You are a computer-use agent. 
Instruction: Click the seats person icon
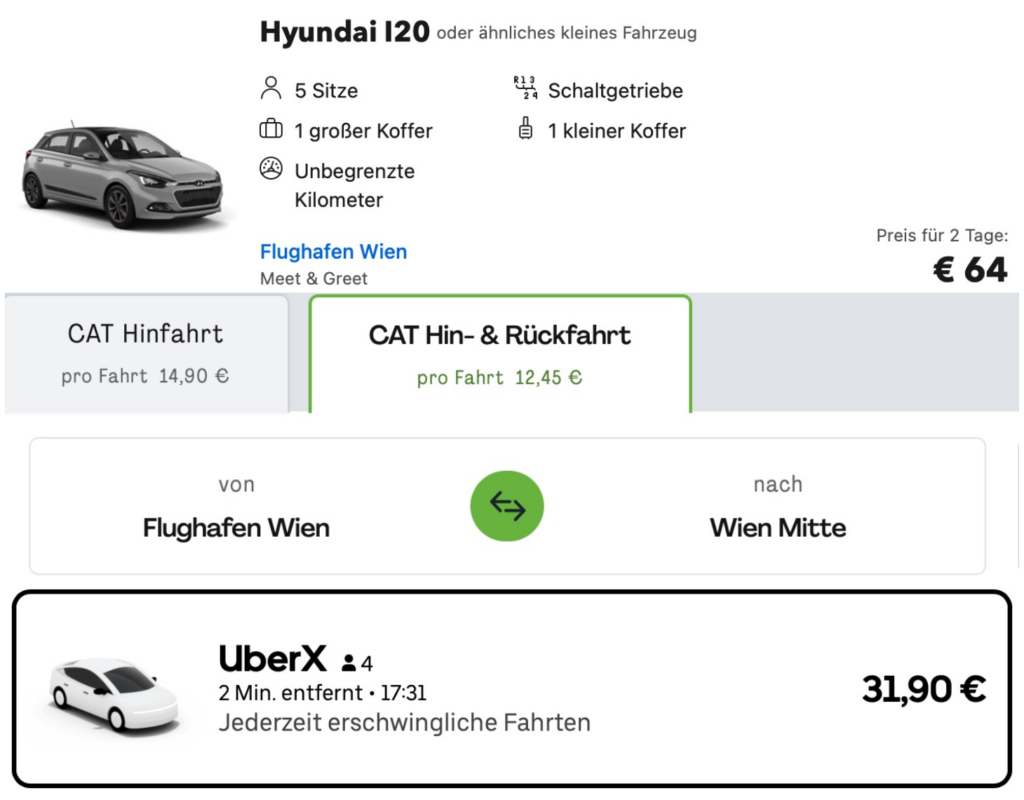[270, 89]
